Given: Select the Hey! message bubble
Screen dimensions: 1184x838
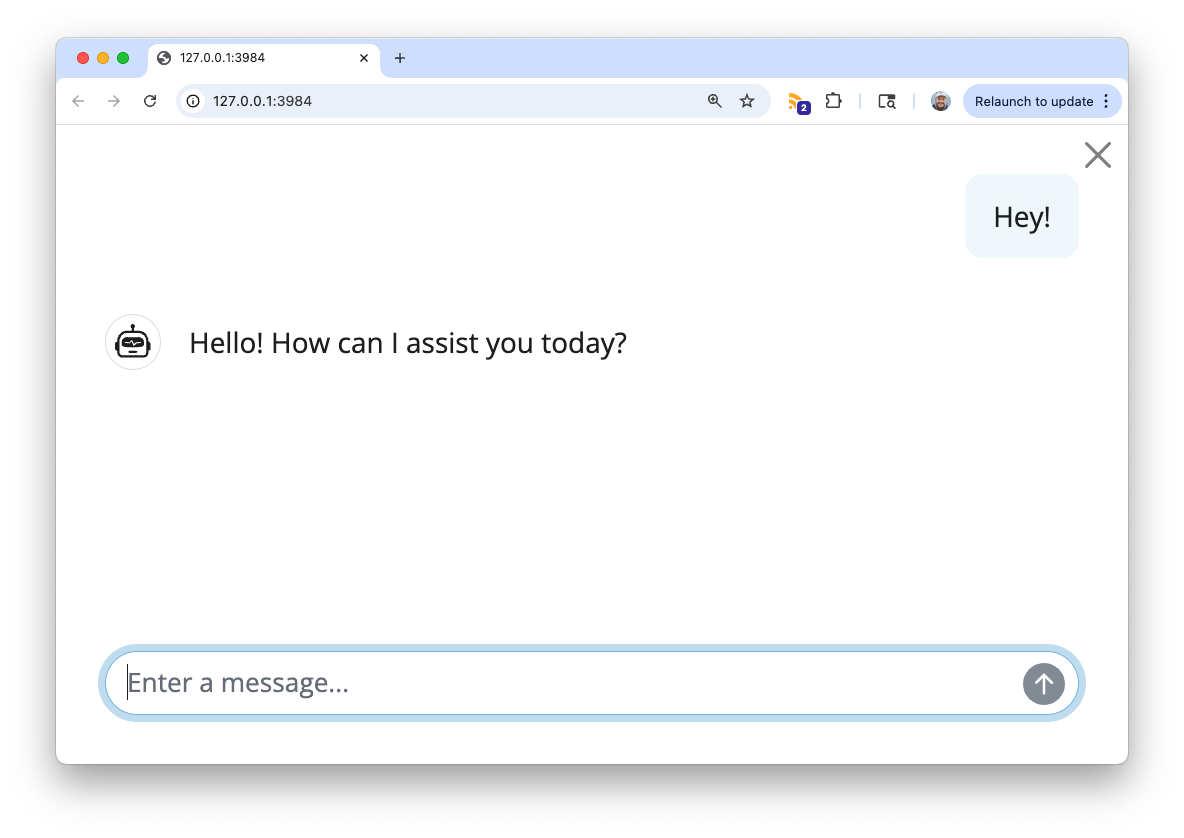Looking at the screenshot, I should [1021, 216].
